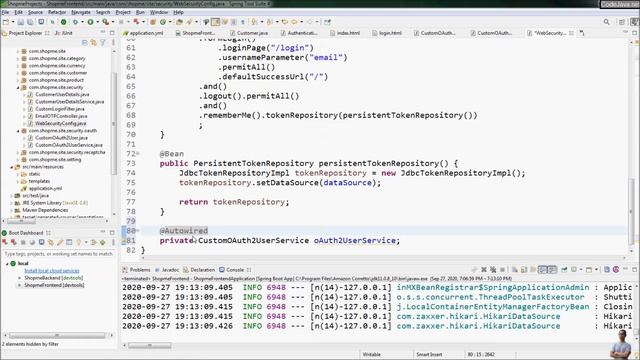Open the Window menu
This screenshot has height=360, width=640.
point(159,12)
